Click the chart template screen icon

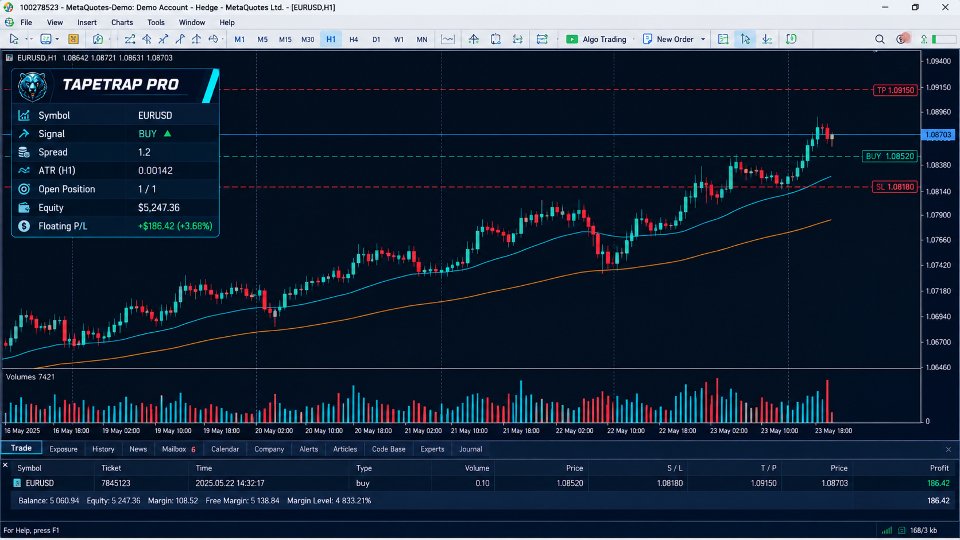(x=45, y=39)
